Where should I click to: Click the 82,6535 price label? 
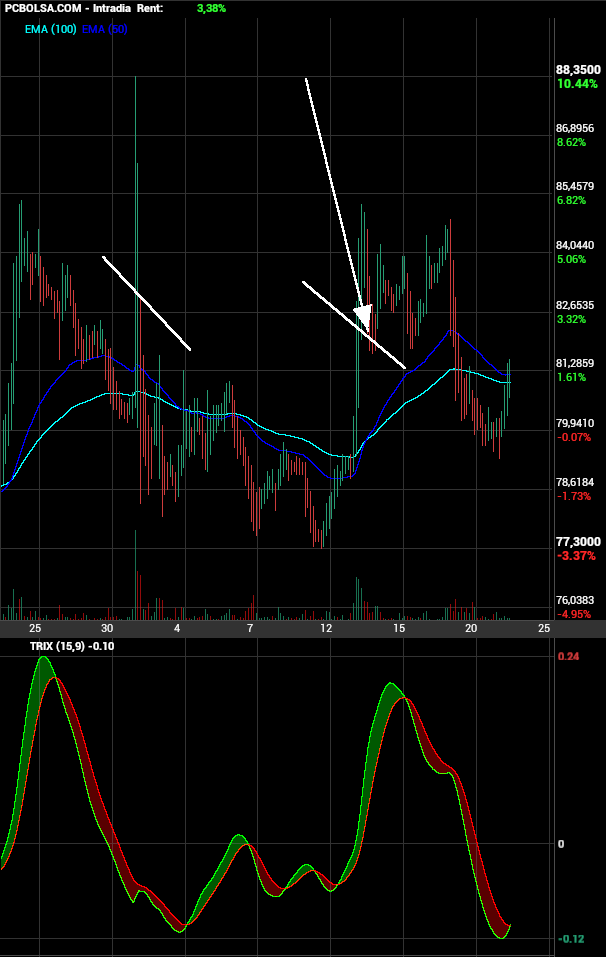click(575, 305)
